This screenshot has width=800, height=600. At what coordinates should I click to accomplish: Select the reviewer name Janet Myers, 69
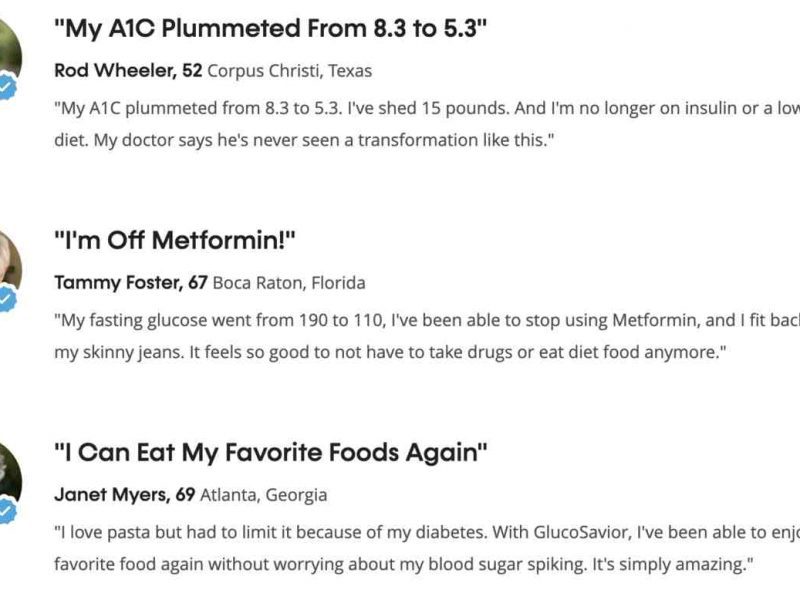click(x=124, y=495)
